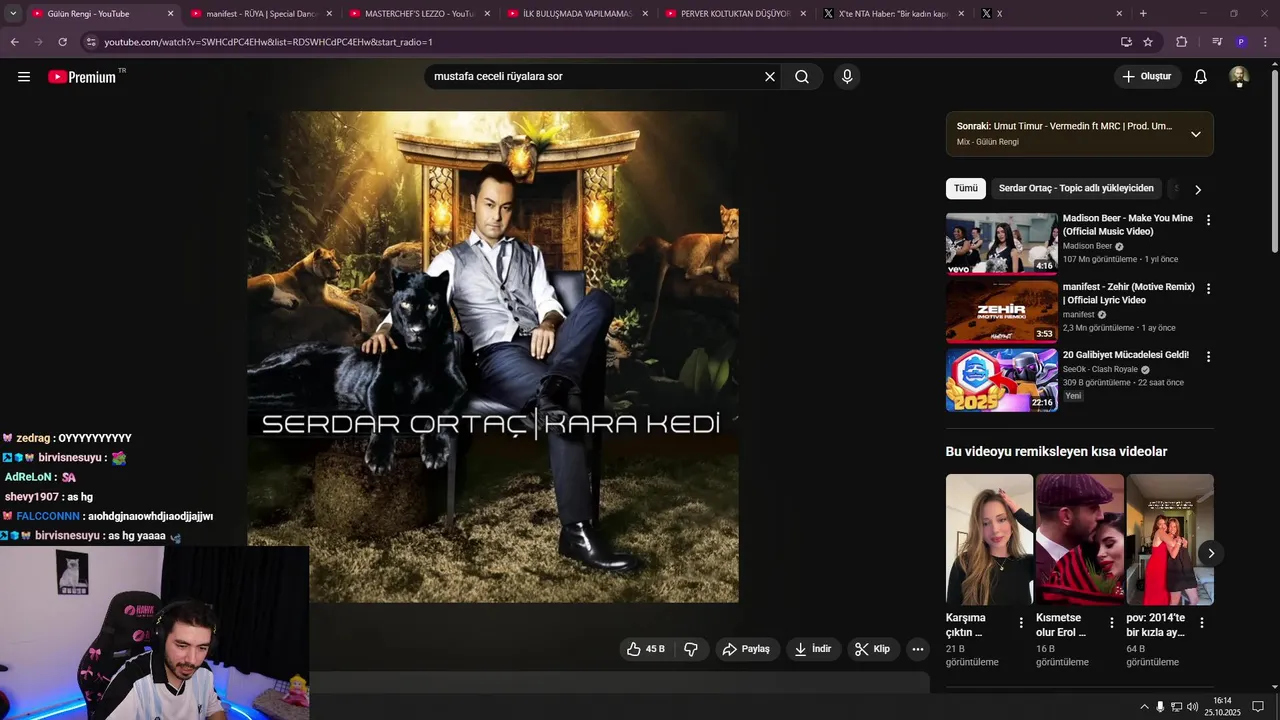Go to YouTube Premium home logo

point(82,77)
